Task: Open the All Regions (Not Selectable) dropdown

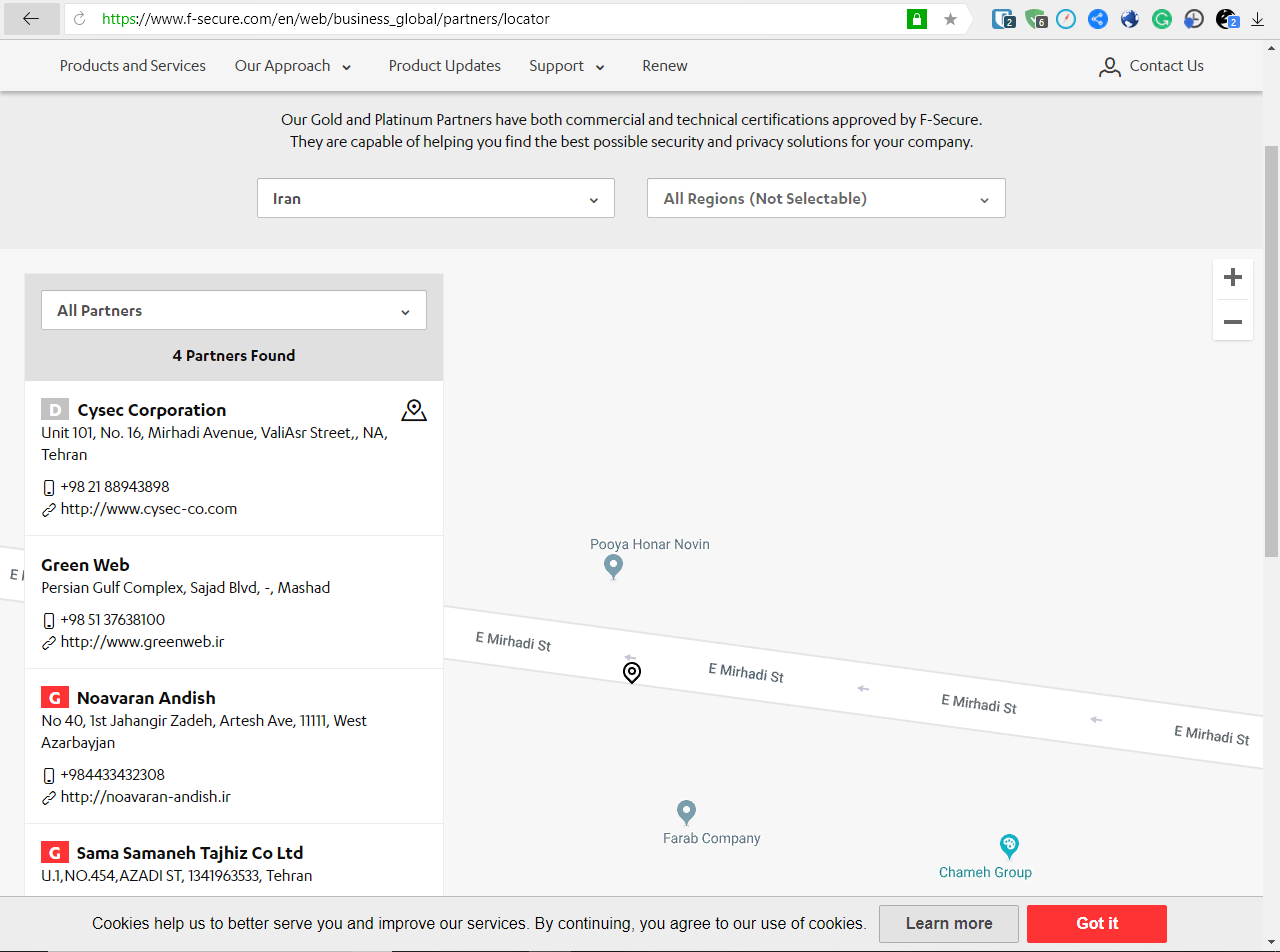Action: click(826, 198)
